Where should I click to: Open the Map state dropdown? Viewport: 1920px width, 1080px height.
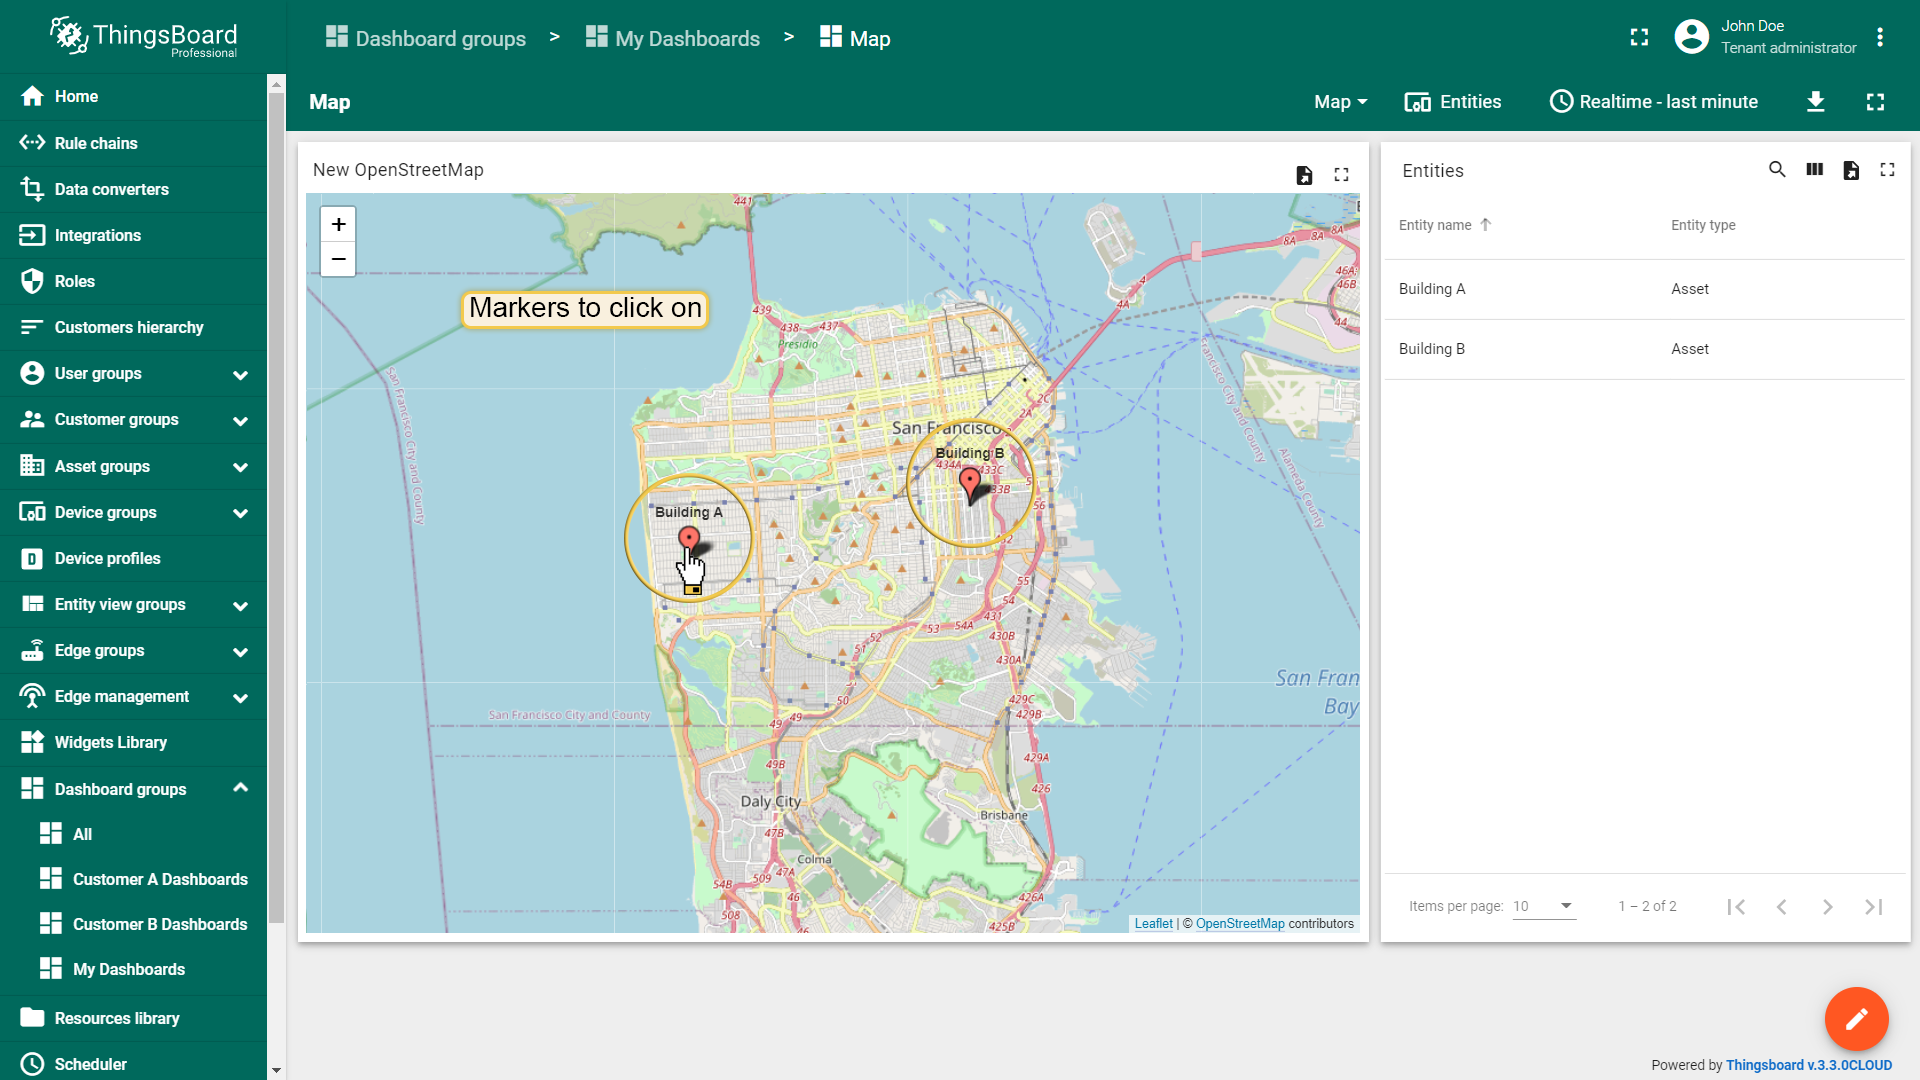[x=1341, y=102]
